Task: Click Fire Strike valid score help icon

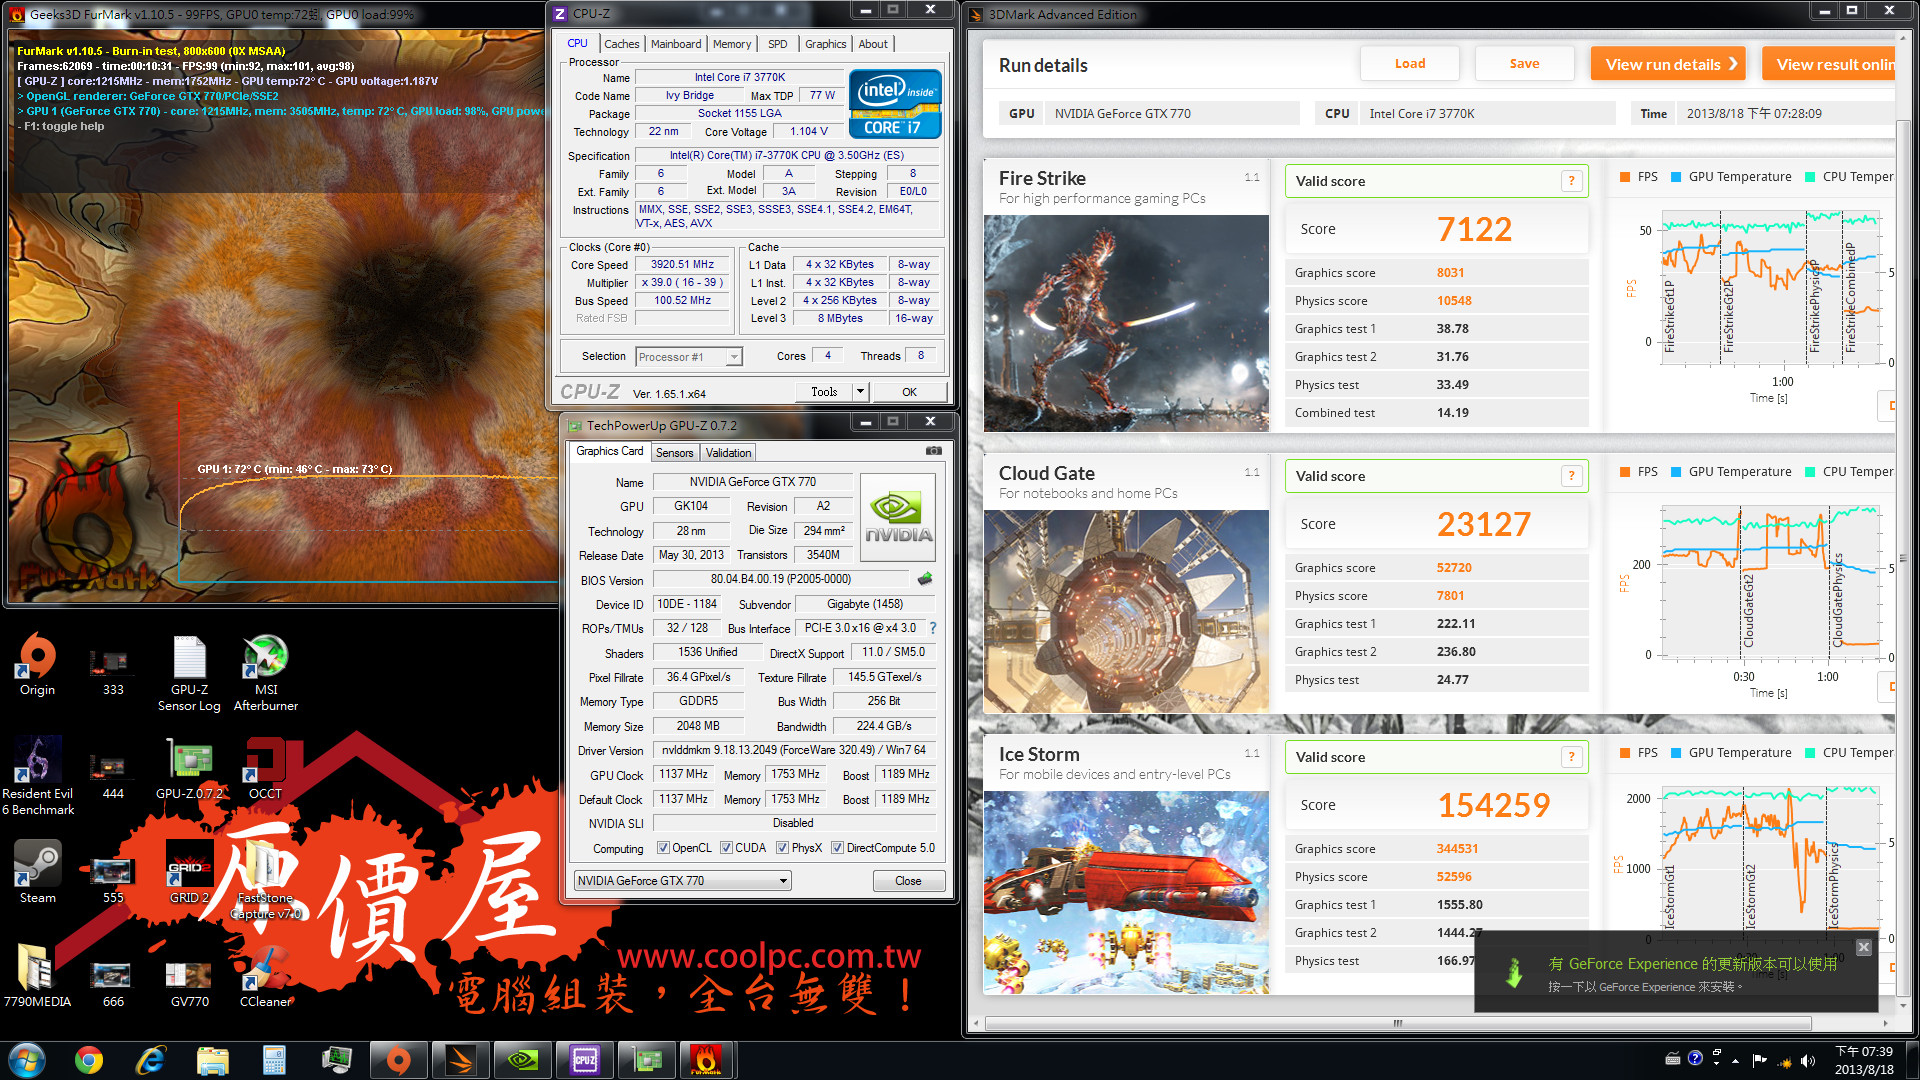Action: tap(1571, 181)
